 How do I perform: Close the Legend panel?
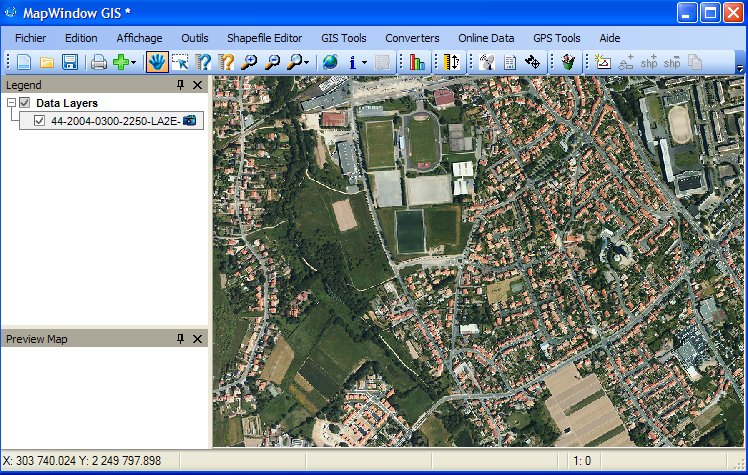click(198, 86)
